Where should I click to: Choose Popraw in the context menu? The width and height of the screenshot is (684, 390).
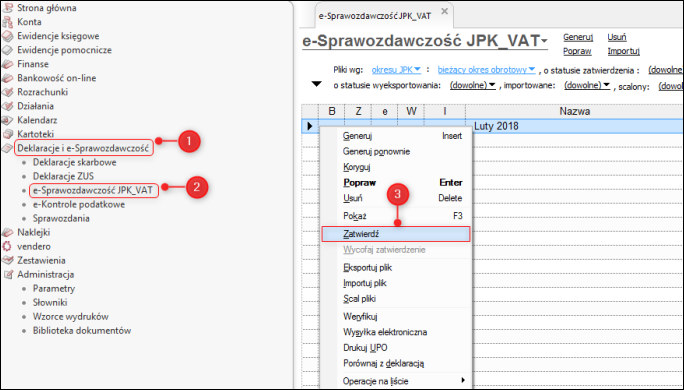pos(396,183)
